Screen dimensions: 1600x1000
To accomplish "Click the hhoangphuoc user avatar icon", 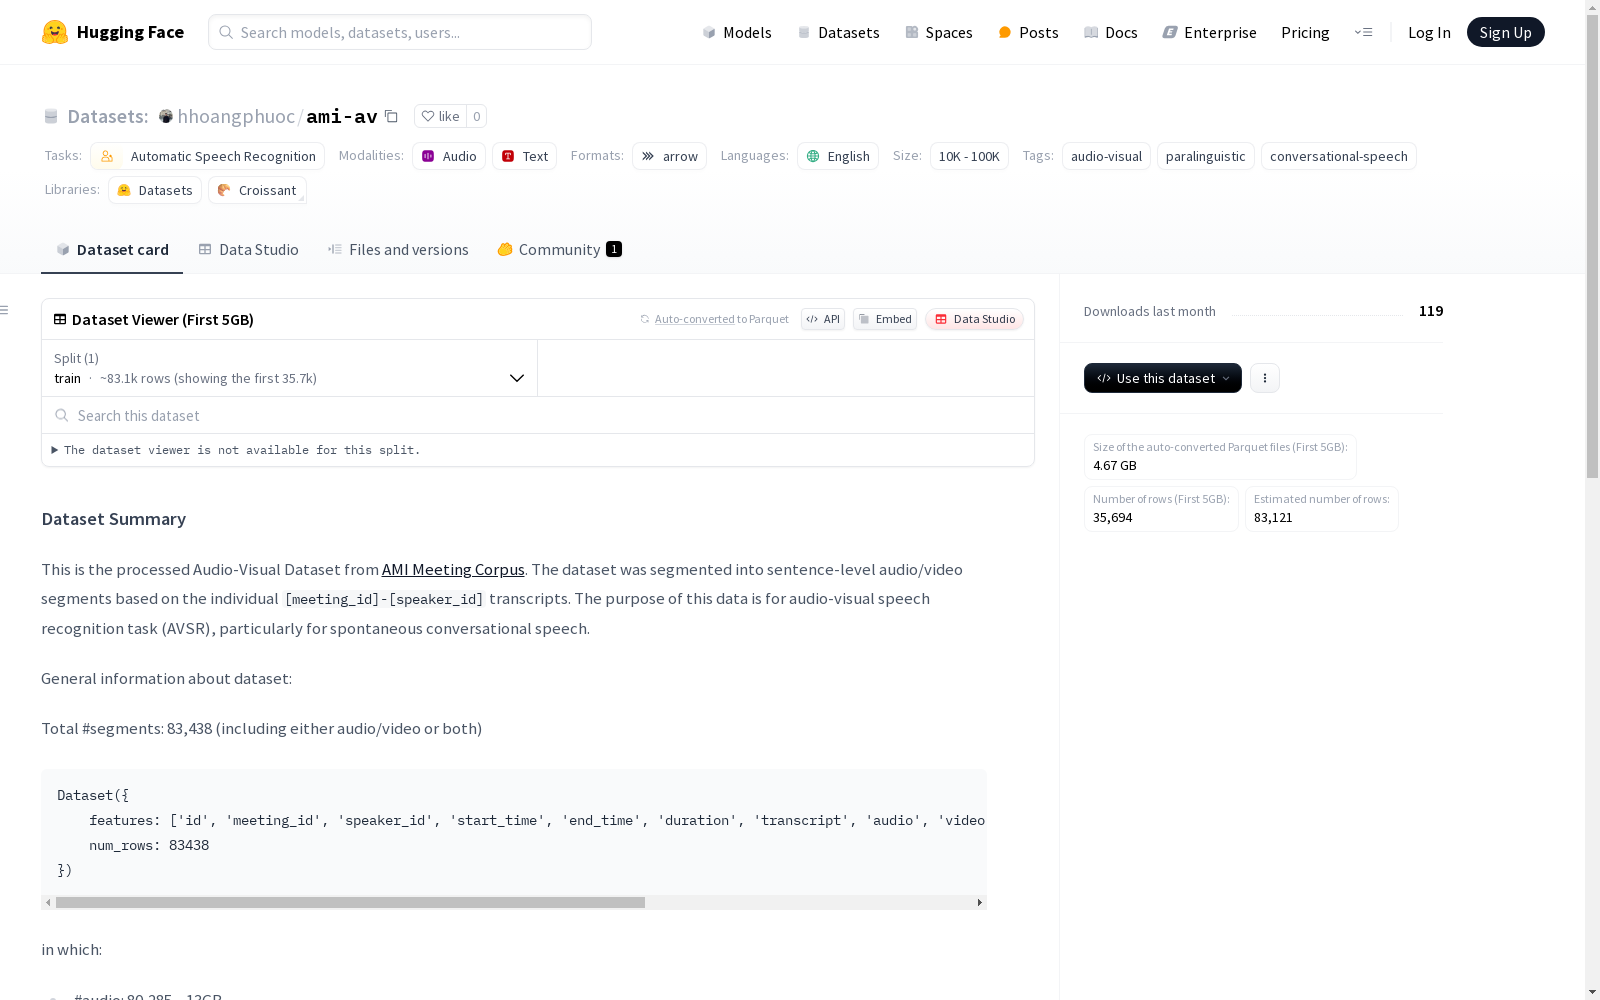I will [x=166, y=116].
